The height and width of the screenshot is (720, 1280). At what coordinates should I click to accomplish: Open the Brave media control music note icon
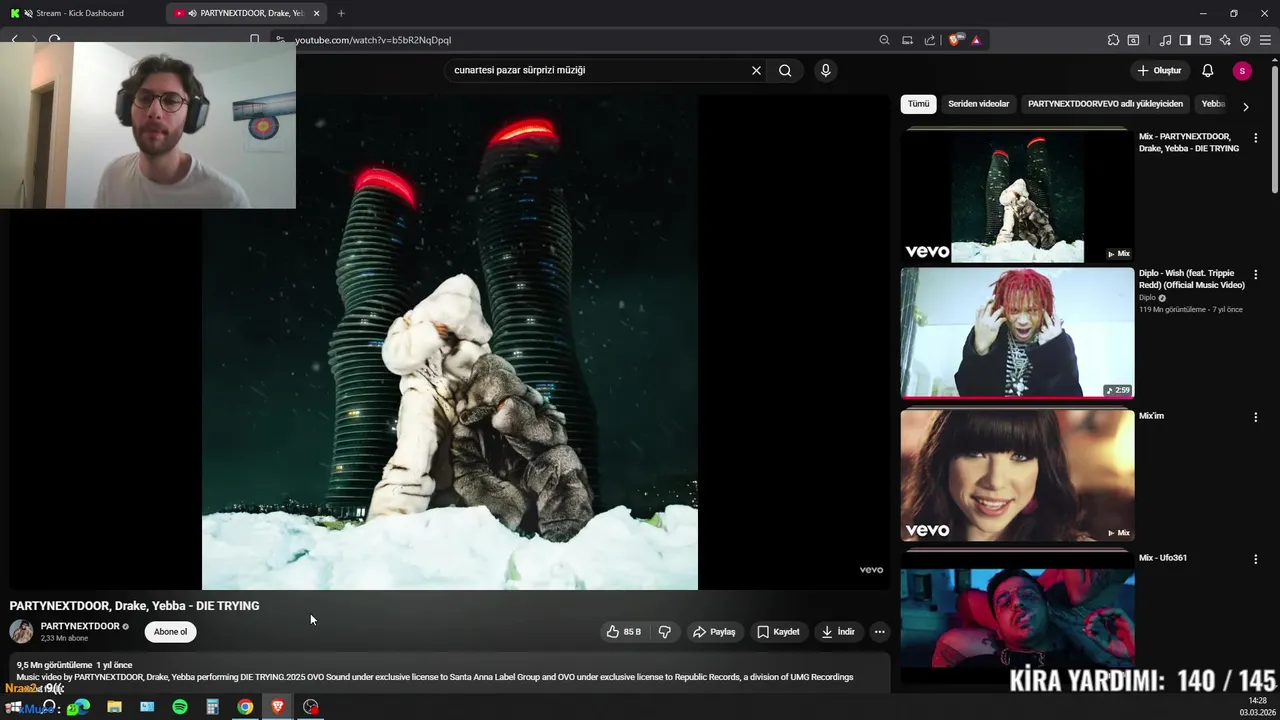[x=1165, y=40]
